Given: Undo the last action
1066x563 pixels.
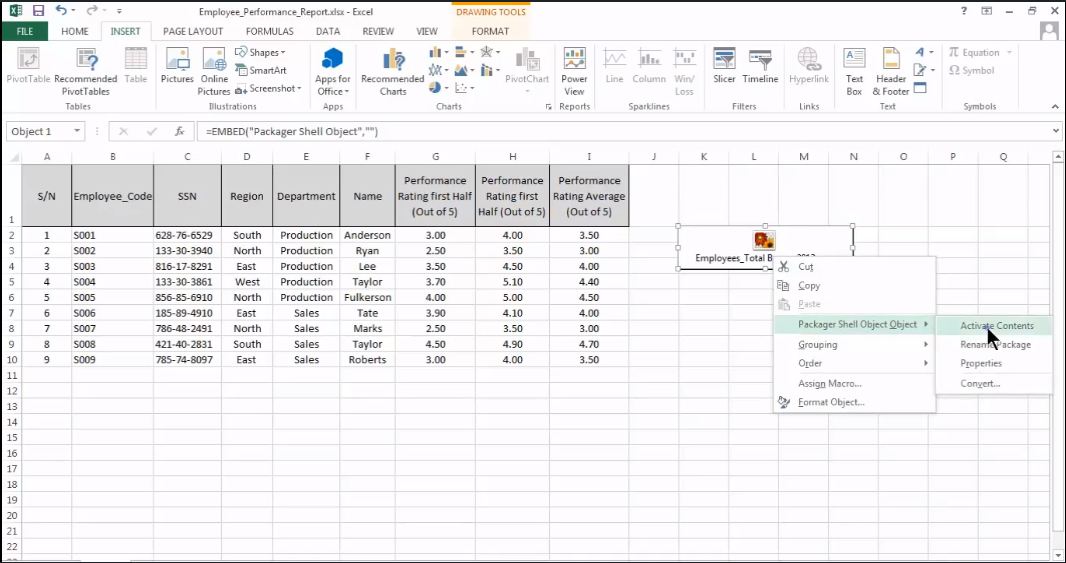Looking at the screenshot, I should pos(61,11).
